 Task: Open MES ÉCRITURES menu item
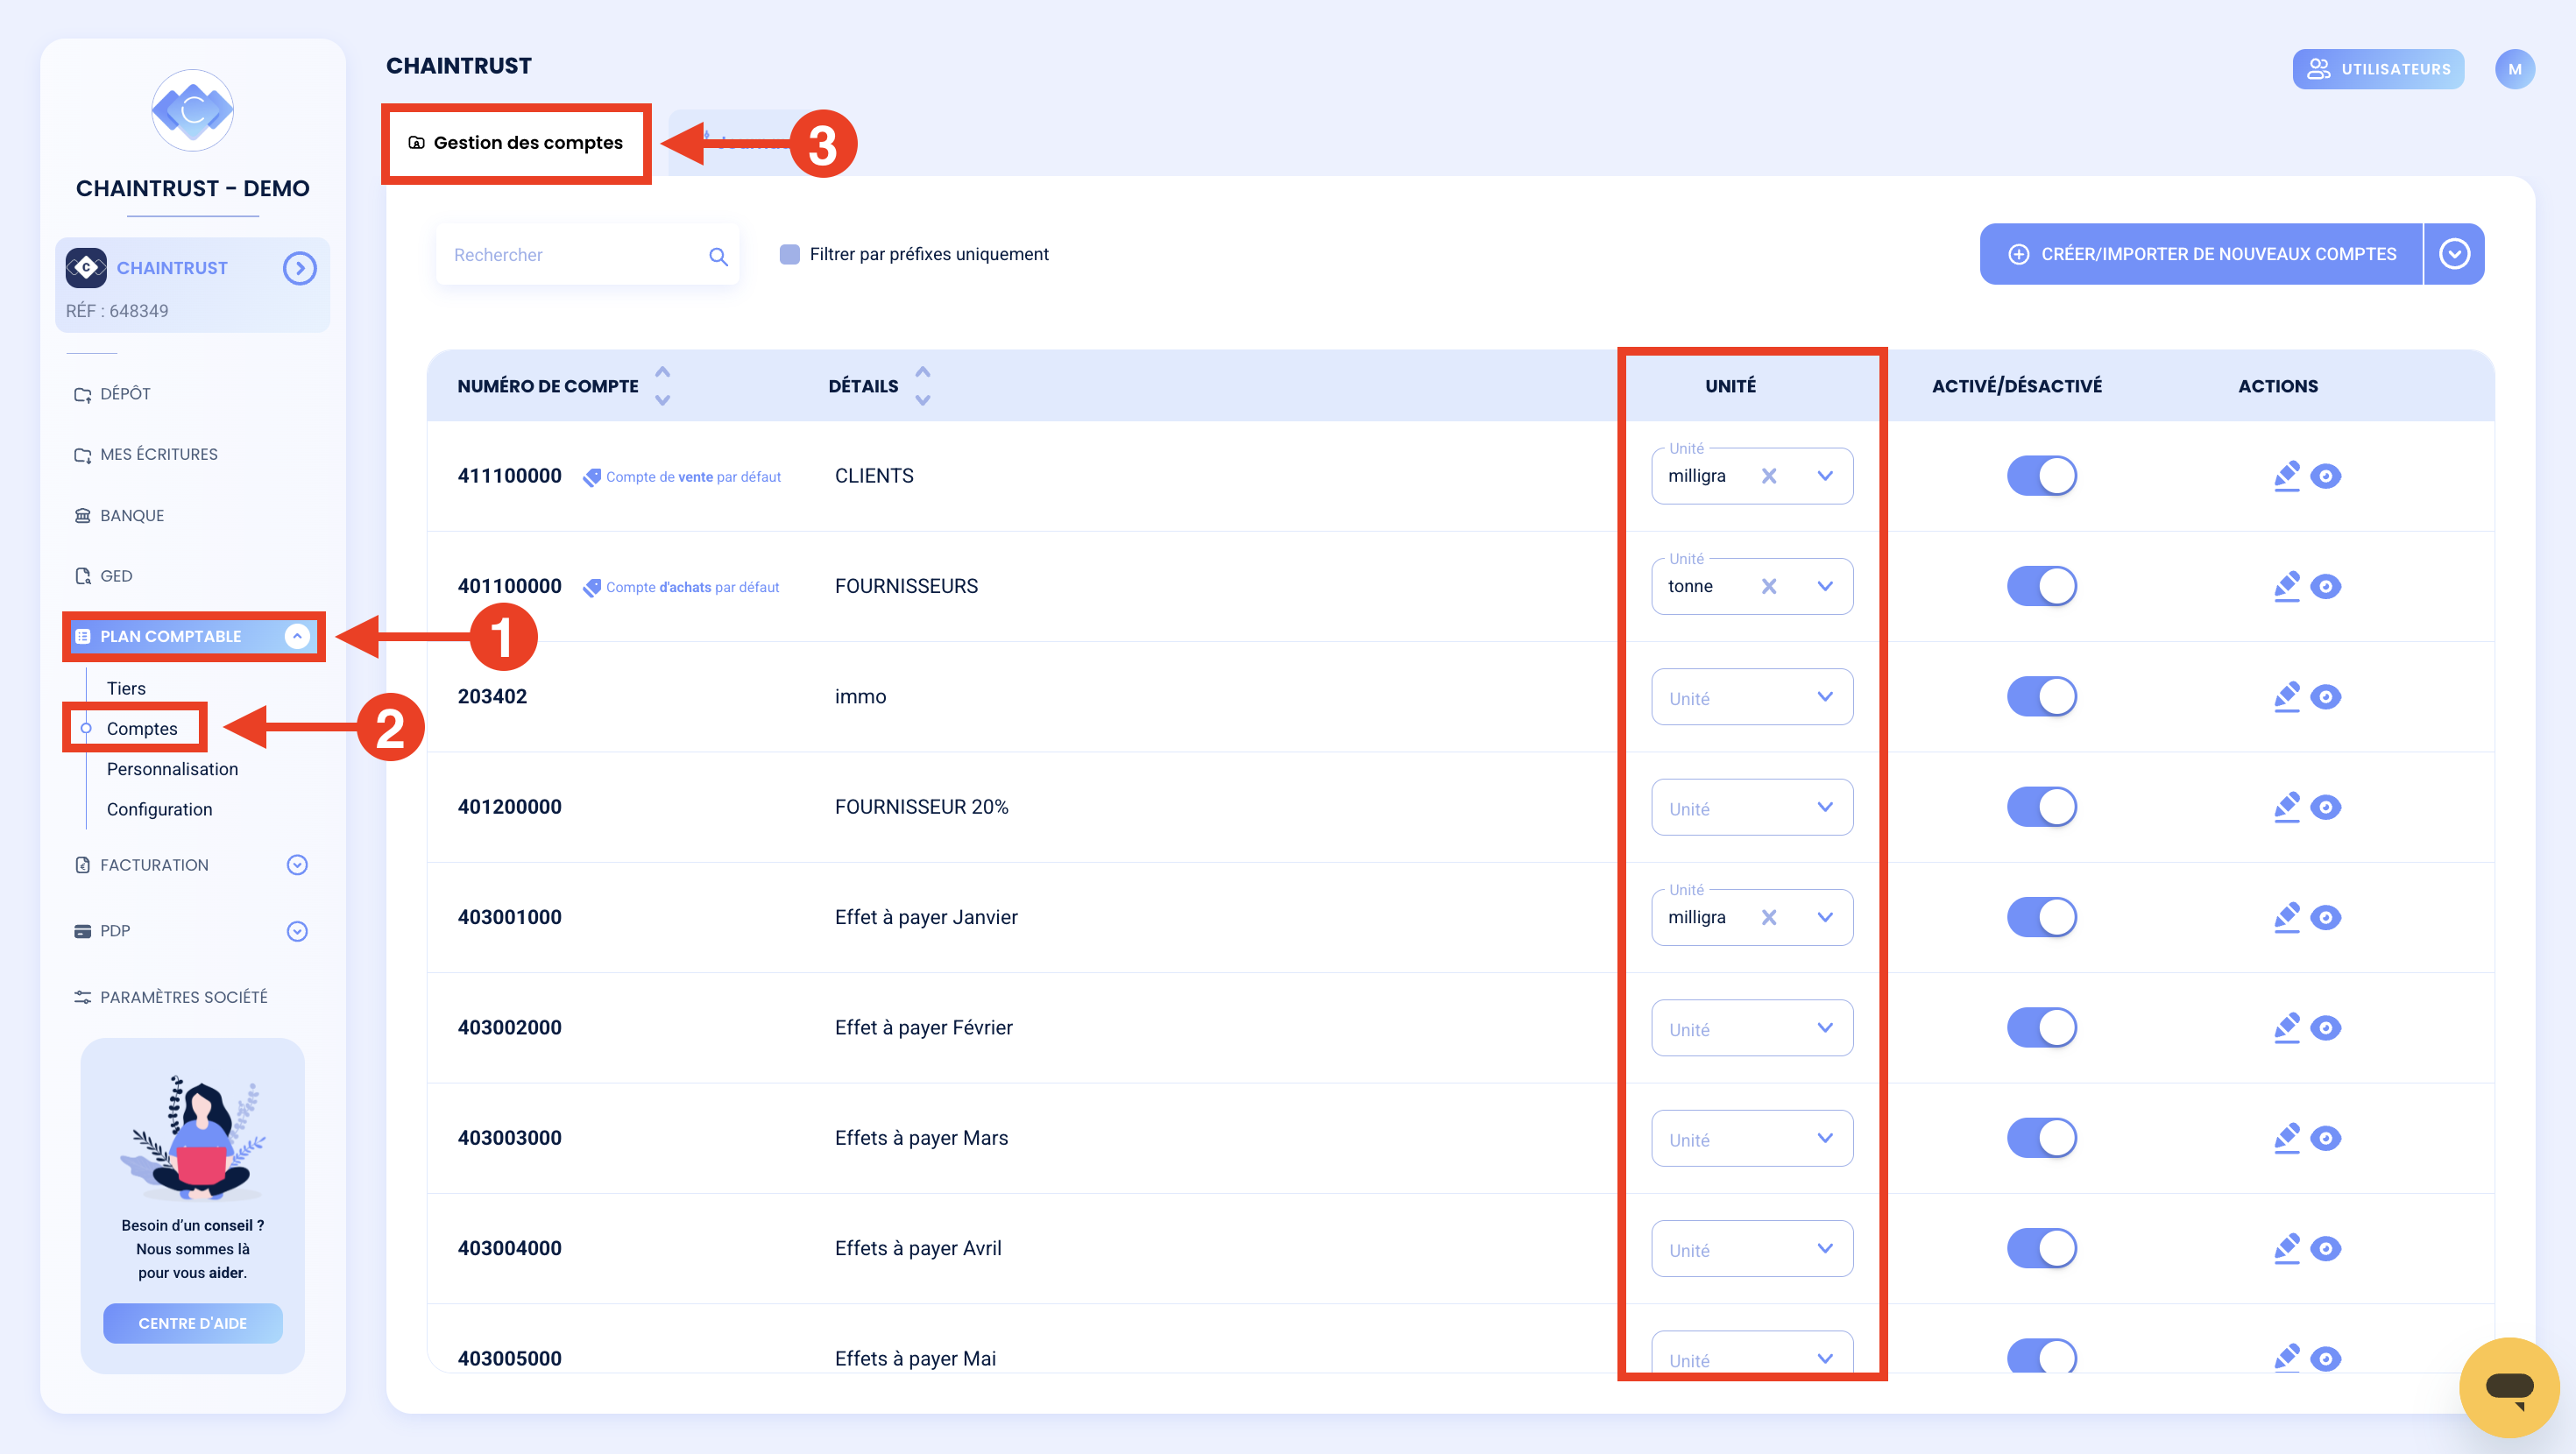146,454
